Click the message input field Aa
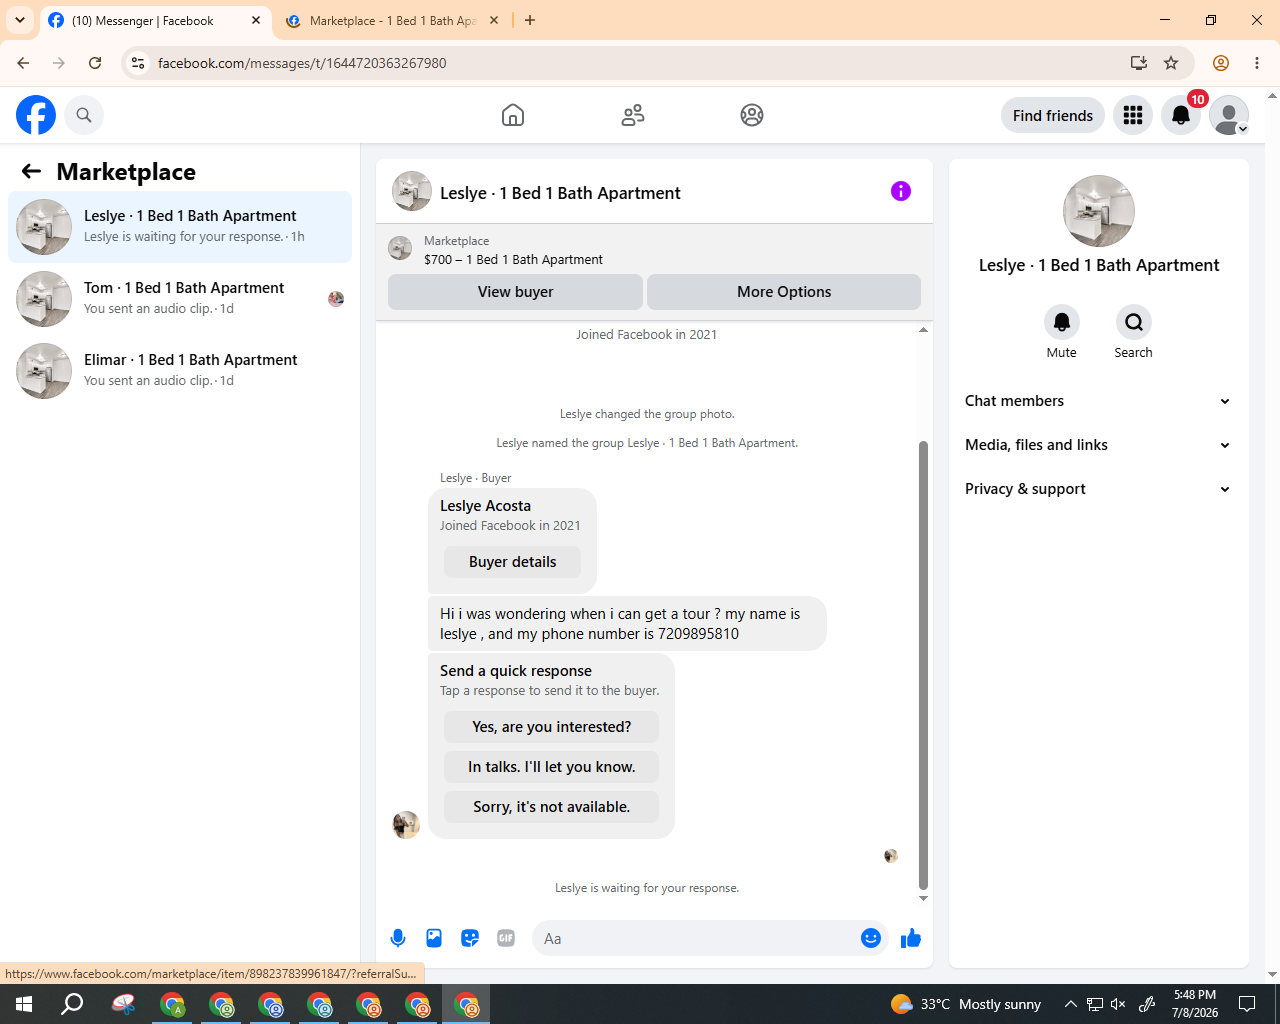Screen dimensions: 1280x1024 click(694, 938)
